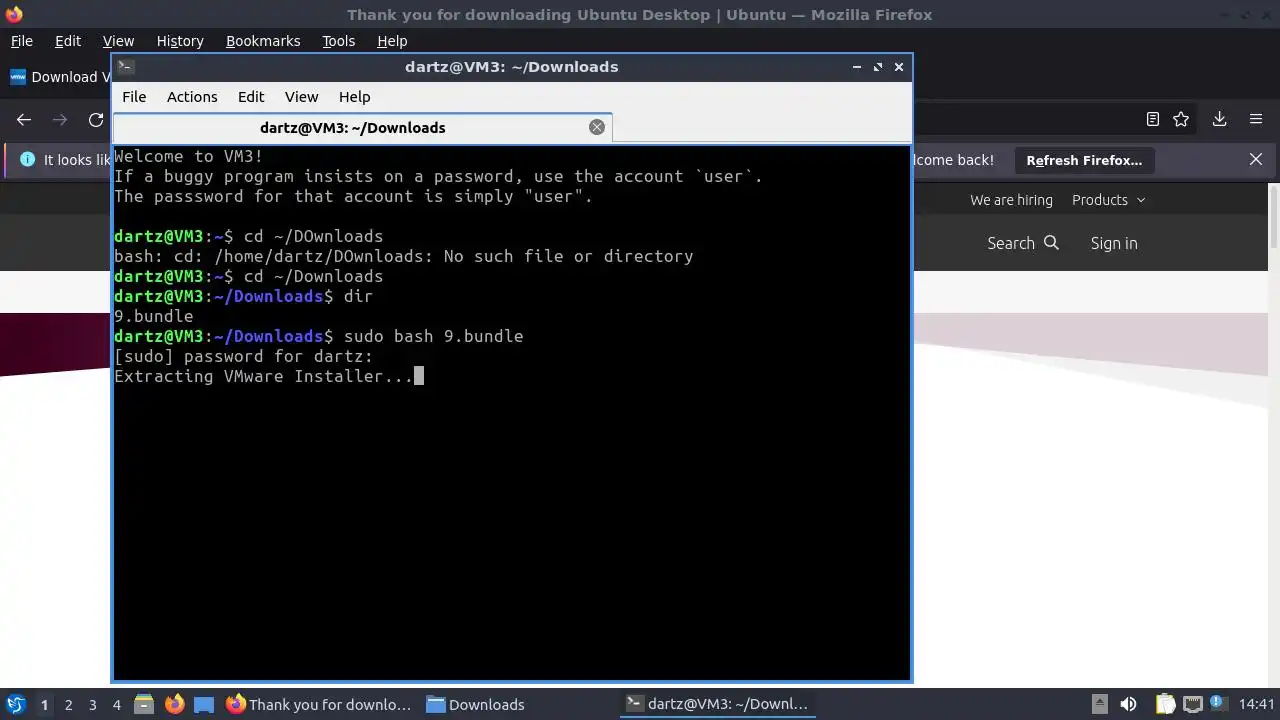
Task: Open the terminal View menu
Action: pyautogui.click(x=301, y=97)
